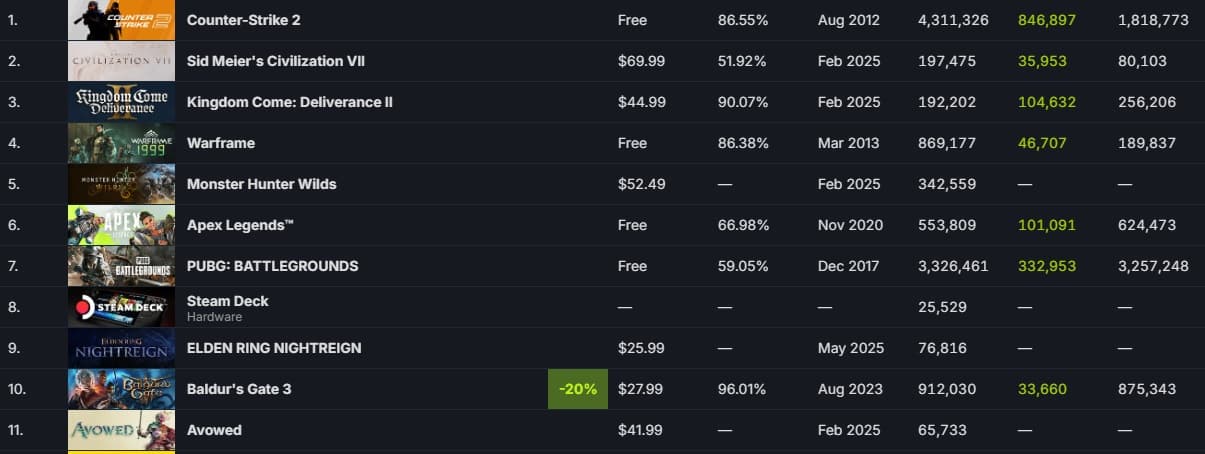Click the Sid Meier's Civilization VII title
The height and width of the screenshot is (454, 1205).
tap(275, 61)
